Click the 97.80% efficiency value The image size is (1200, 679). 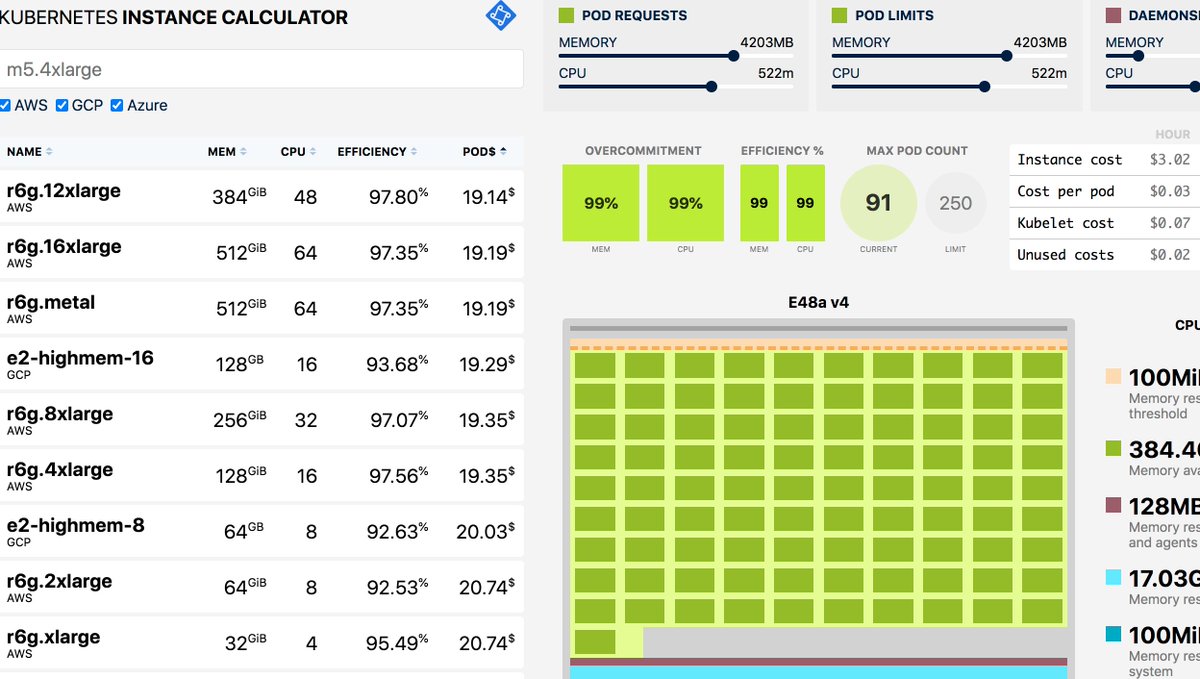click(398, 197)
